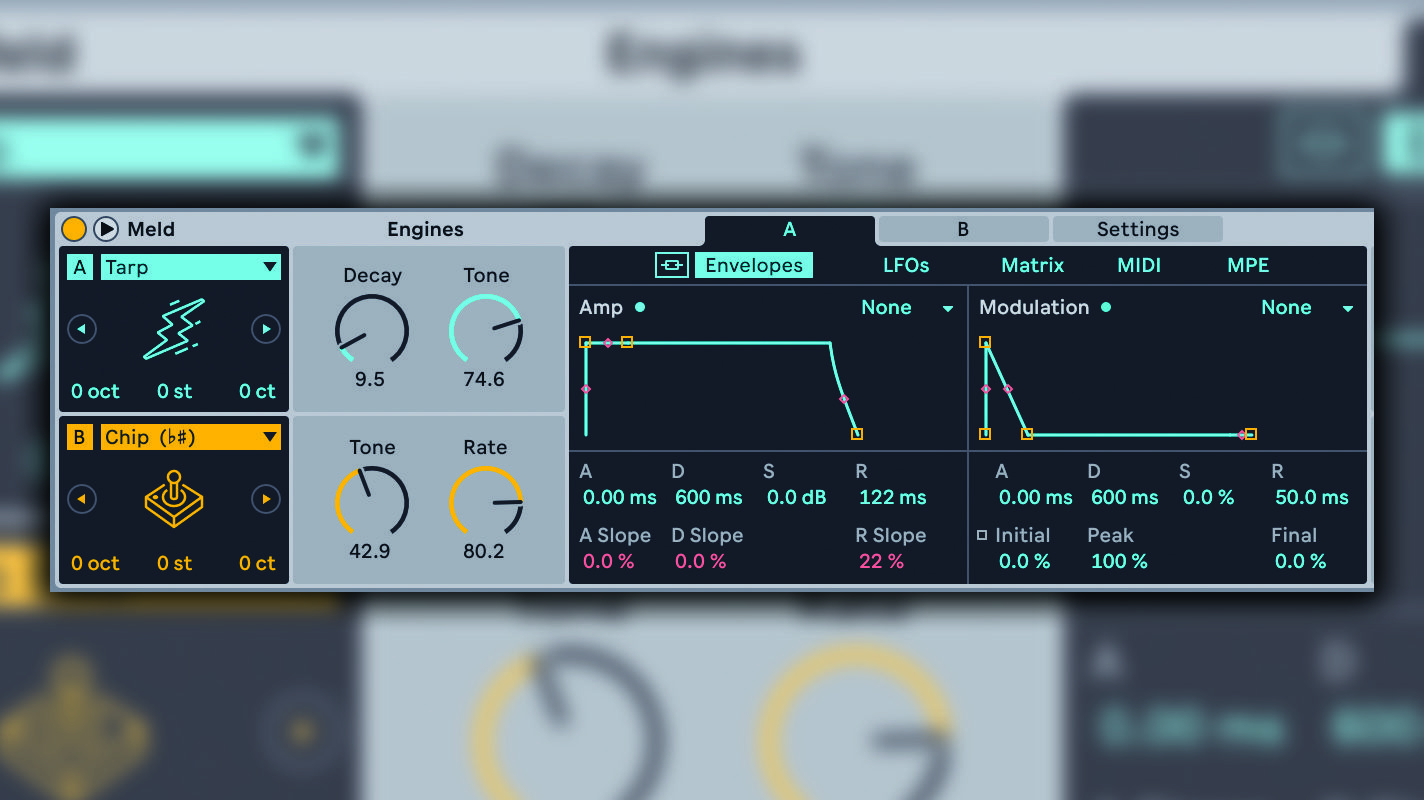Click the 122 ms release time value

pos(889,497)
